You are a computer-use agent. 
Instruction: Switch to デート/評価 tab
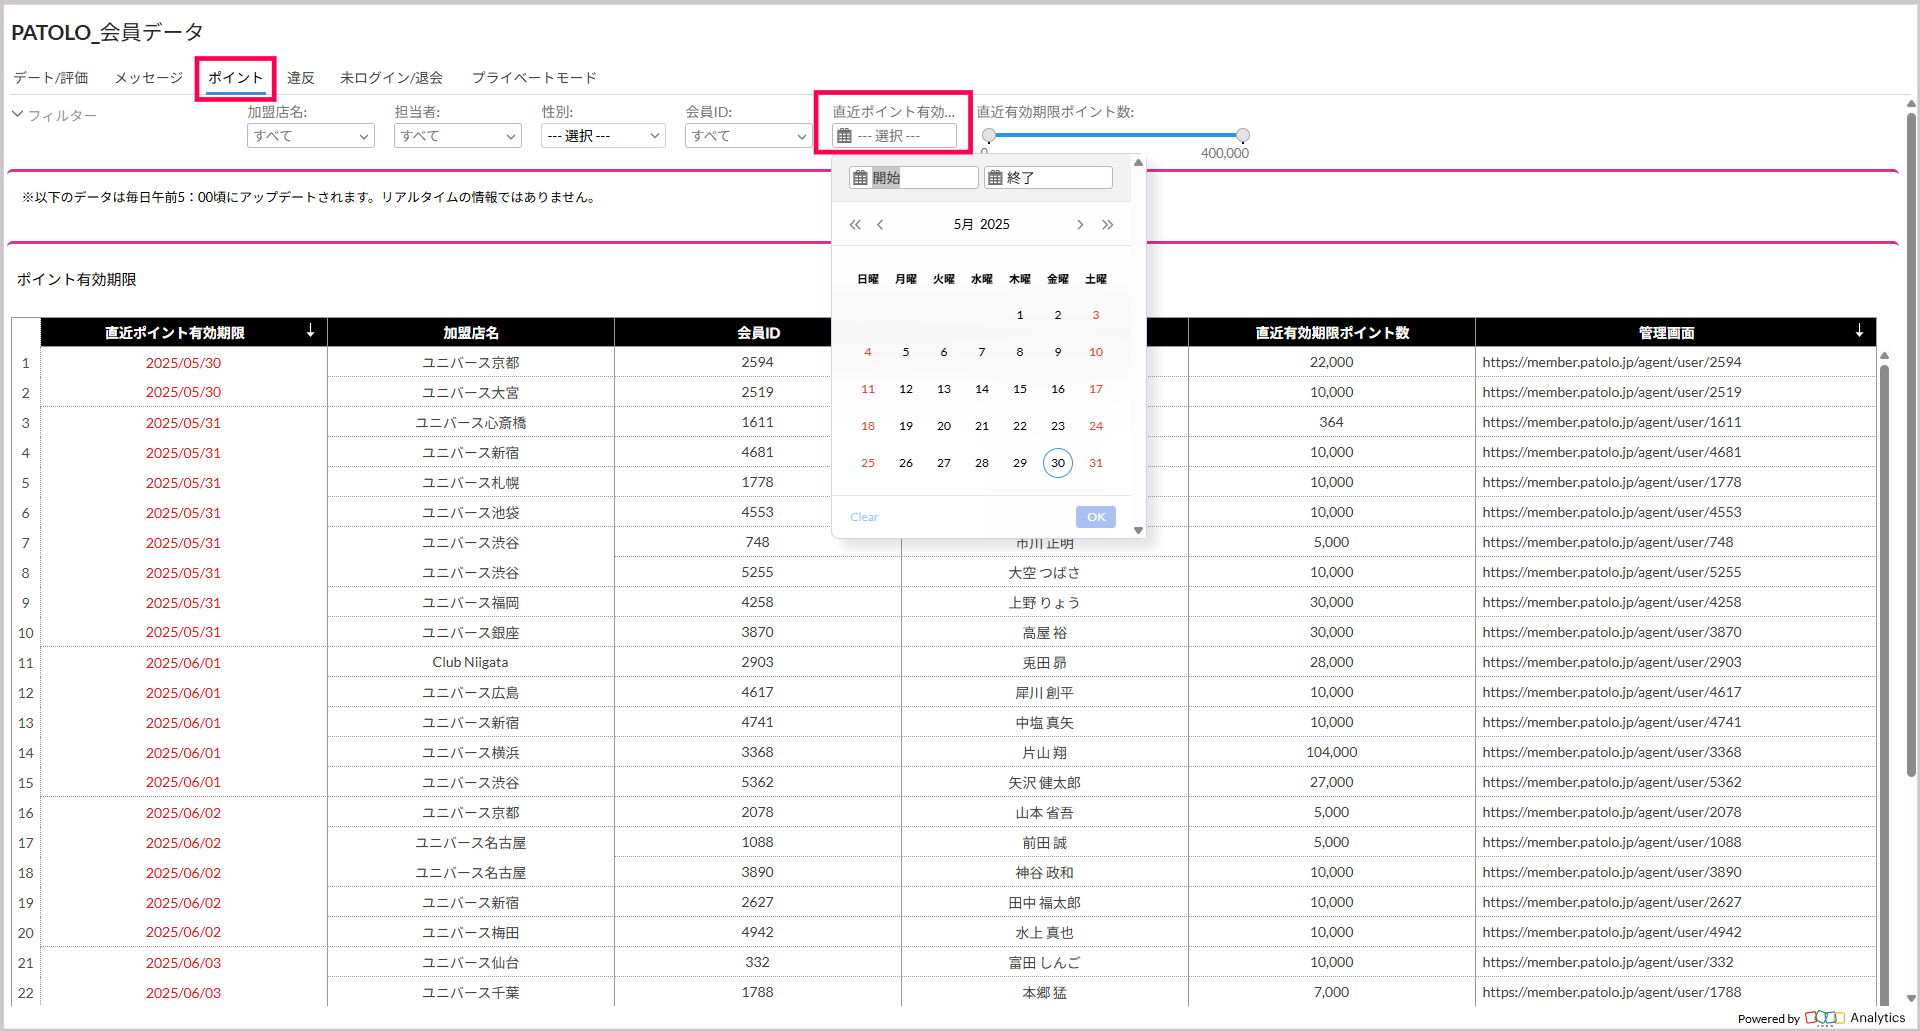(x=51, y=78)
